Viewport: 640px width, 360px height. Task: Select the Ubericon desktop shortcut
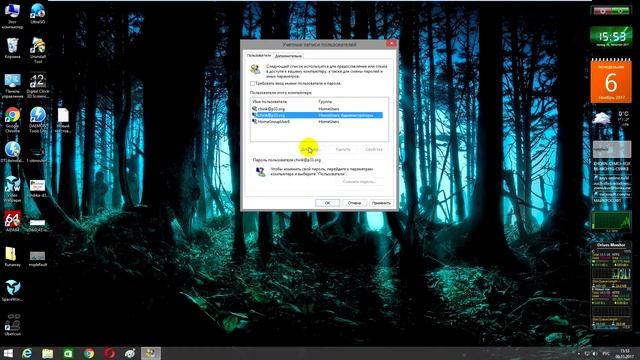(x=12, y=325)
